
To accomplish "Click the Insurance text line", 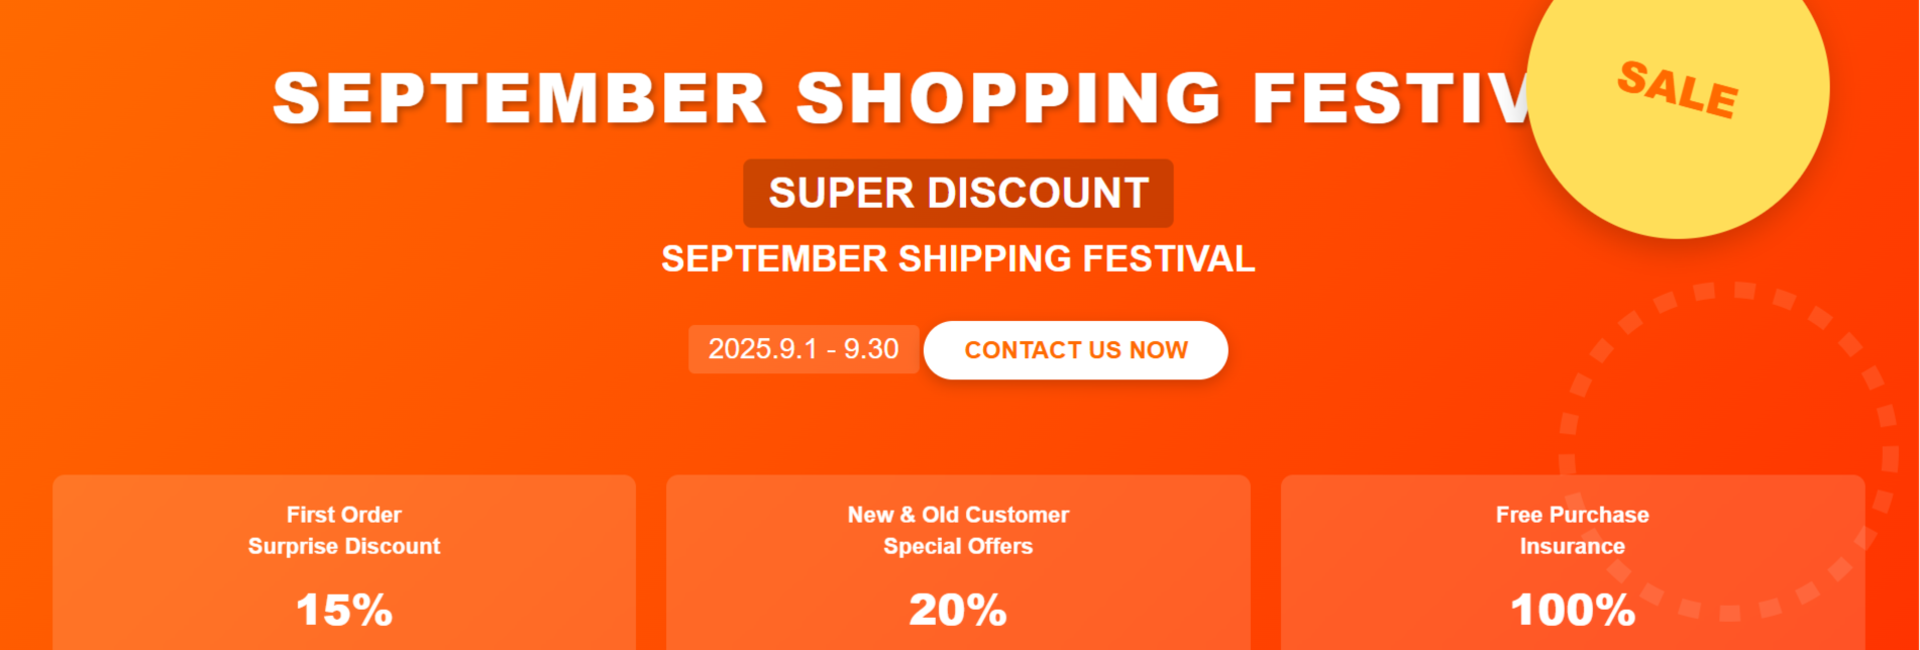I will point(1572,546).
